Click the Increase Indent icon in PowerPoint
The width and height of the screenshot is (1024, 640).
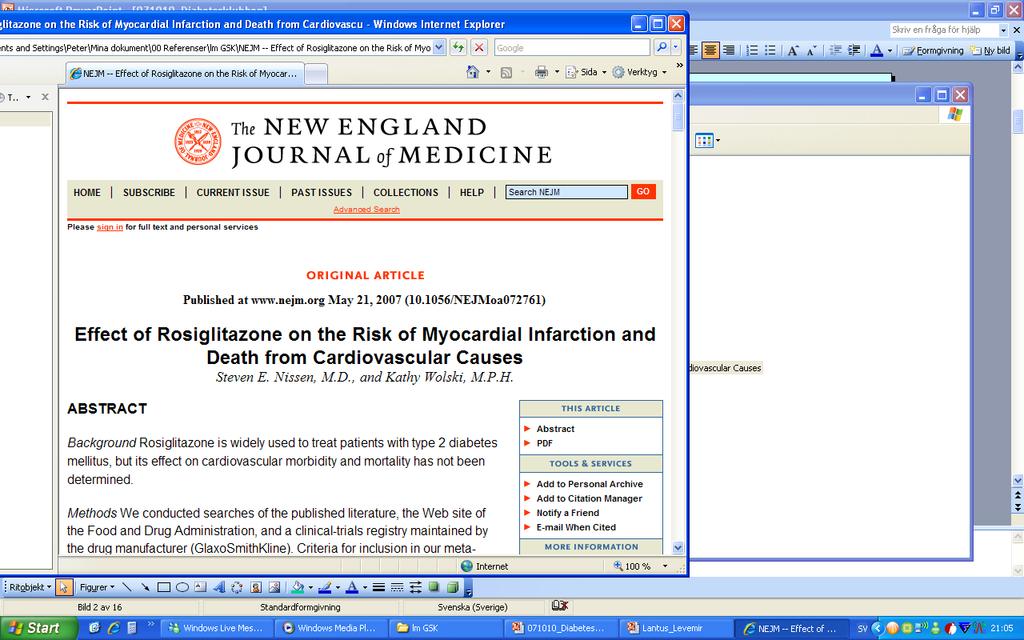click(x=854, y=50)
